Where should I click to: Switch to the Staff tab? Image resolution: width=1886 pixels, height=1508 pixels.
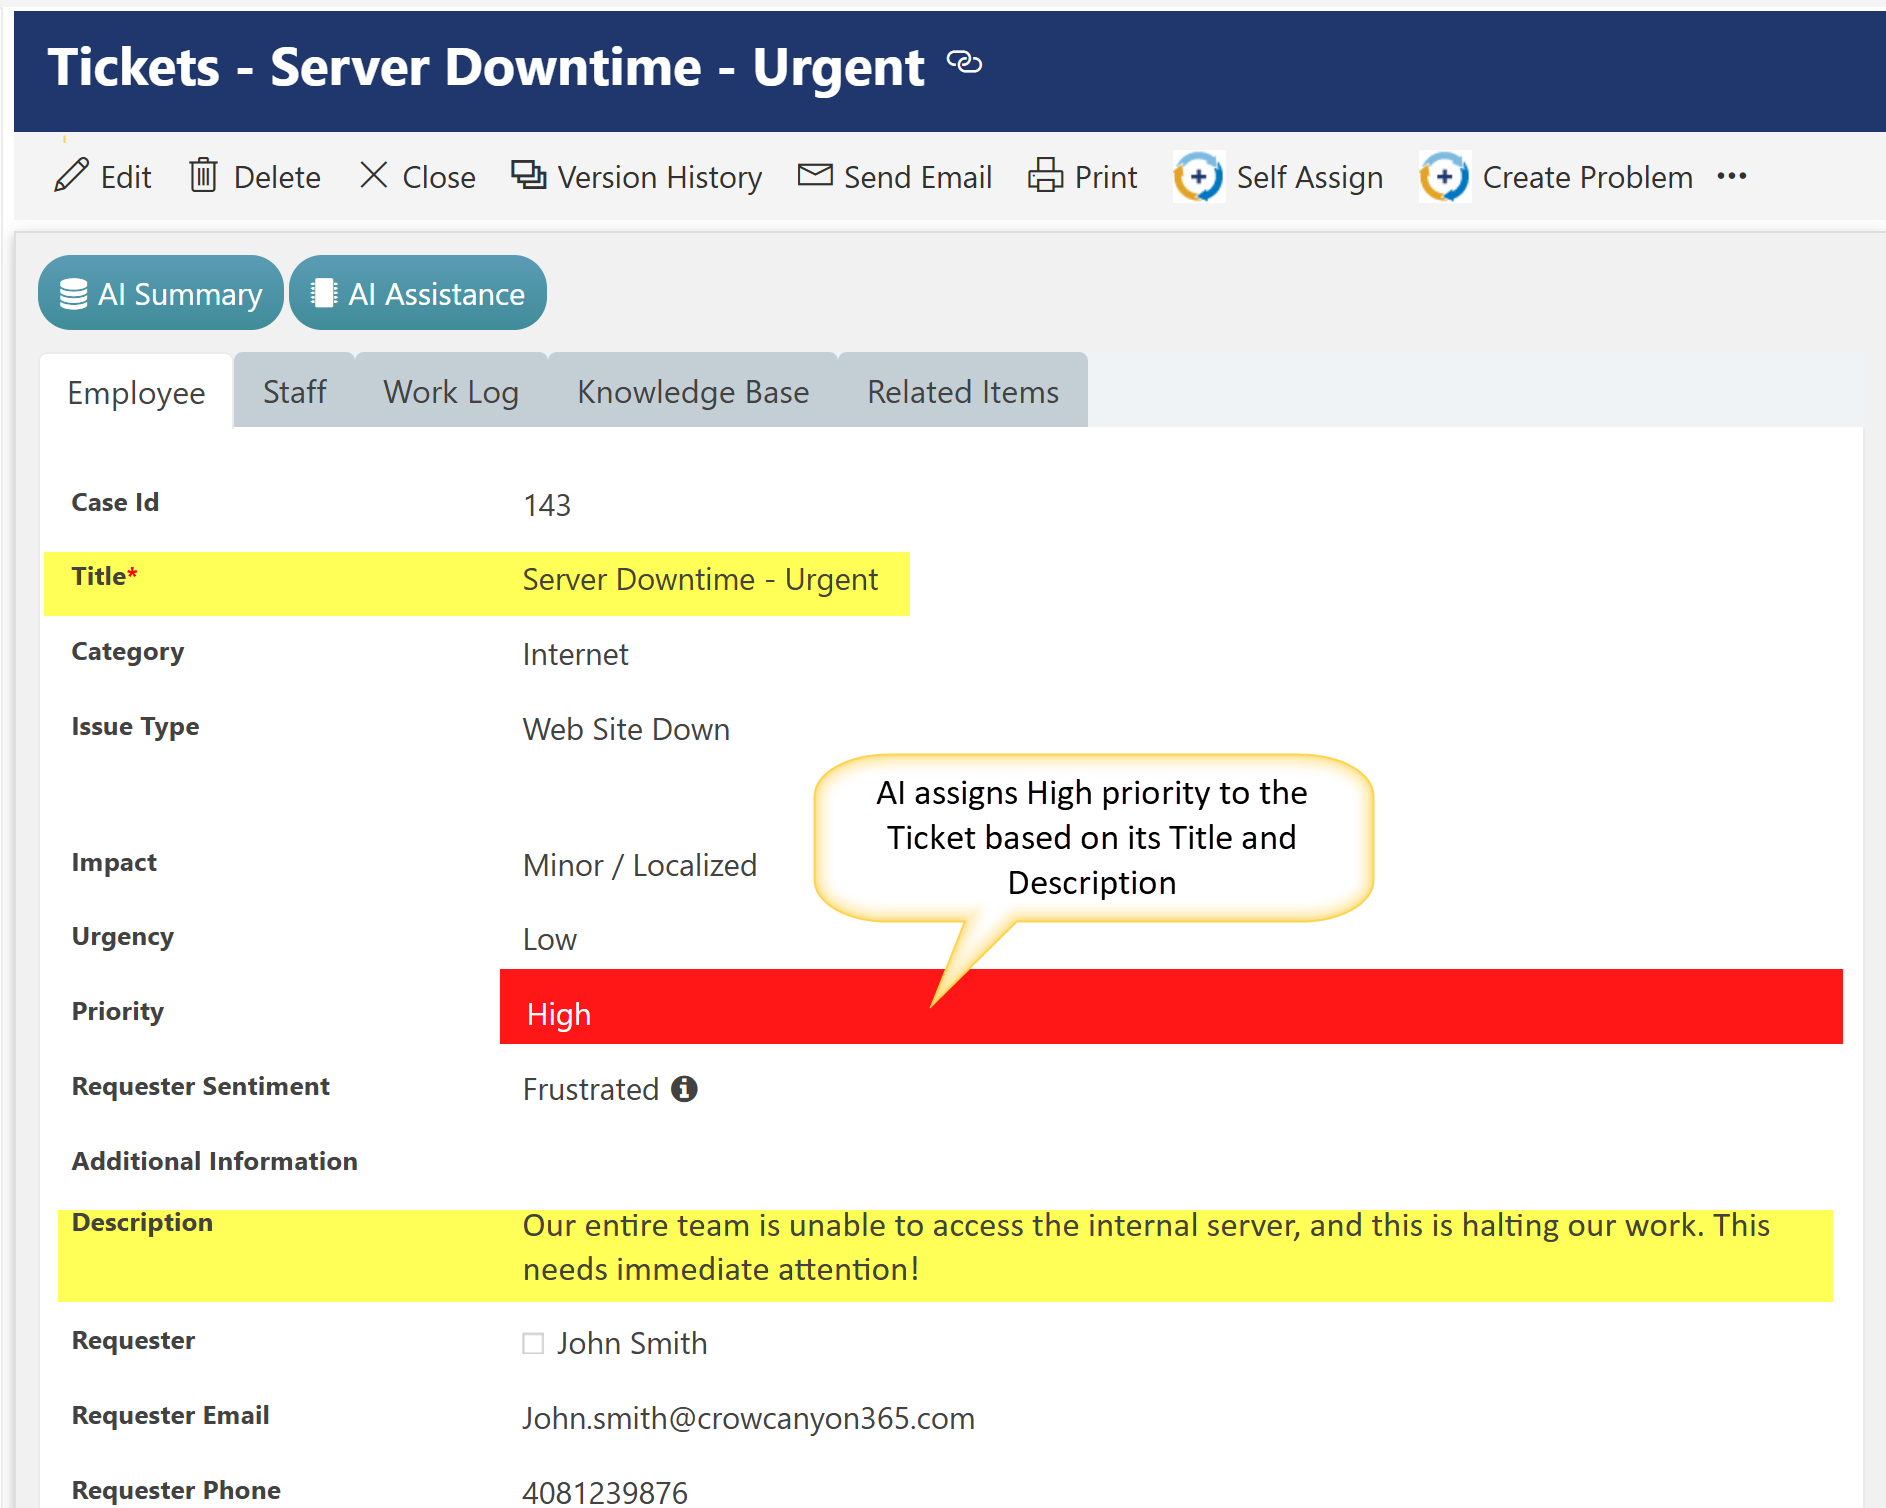click(x=294, y=392)
